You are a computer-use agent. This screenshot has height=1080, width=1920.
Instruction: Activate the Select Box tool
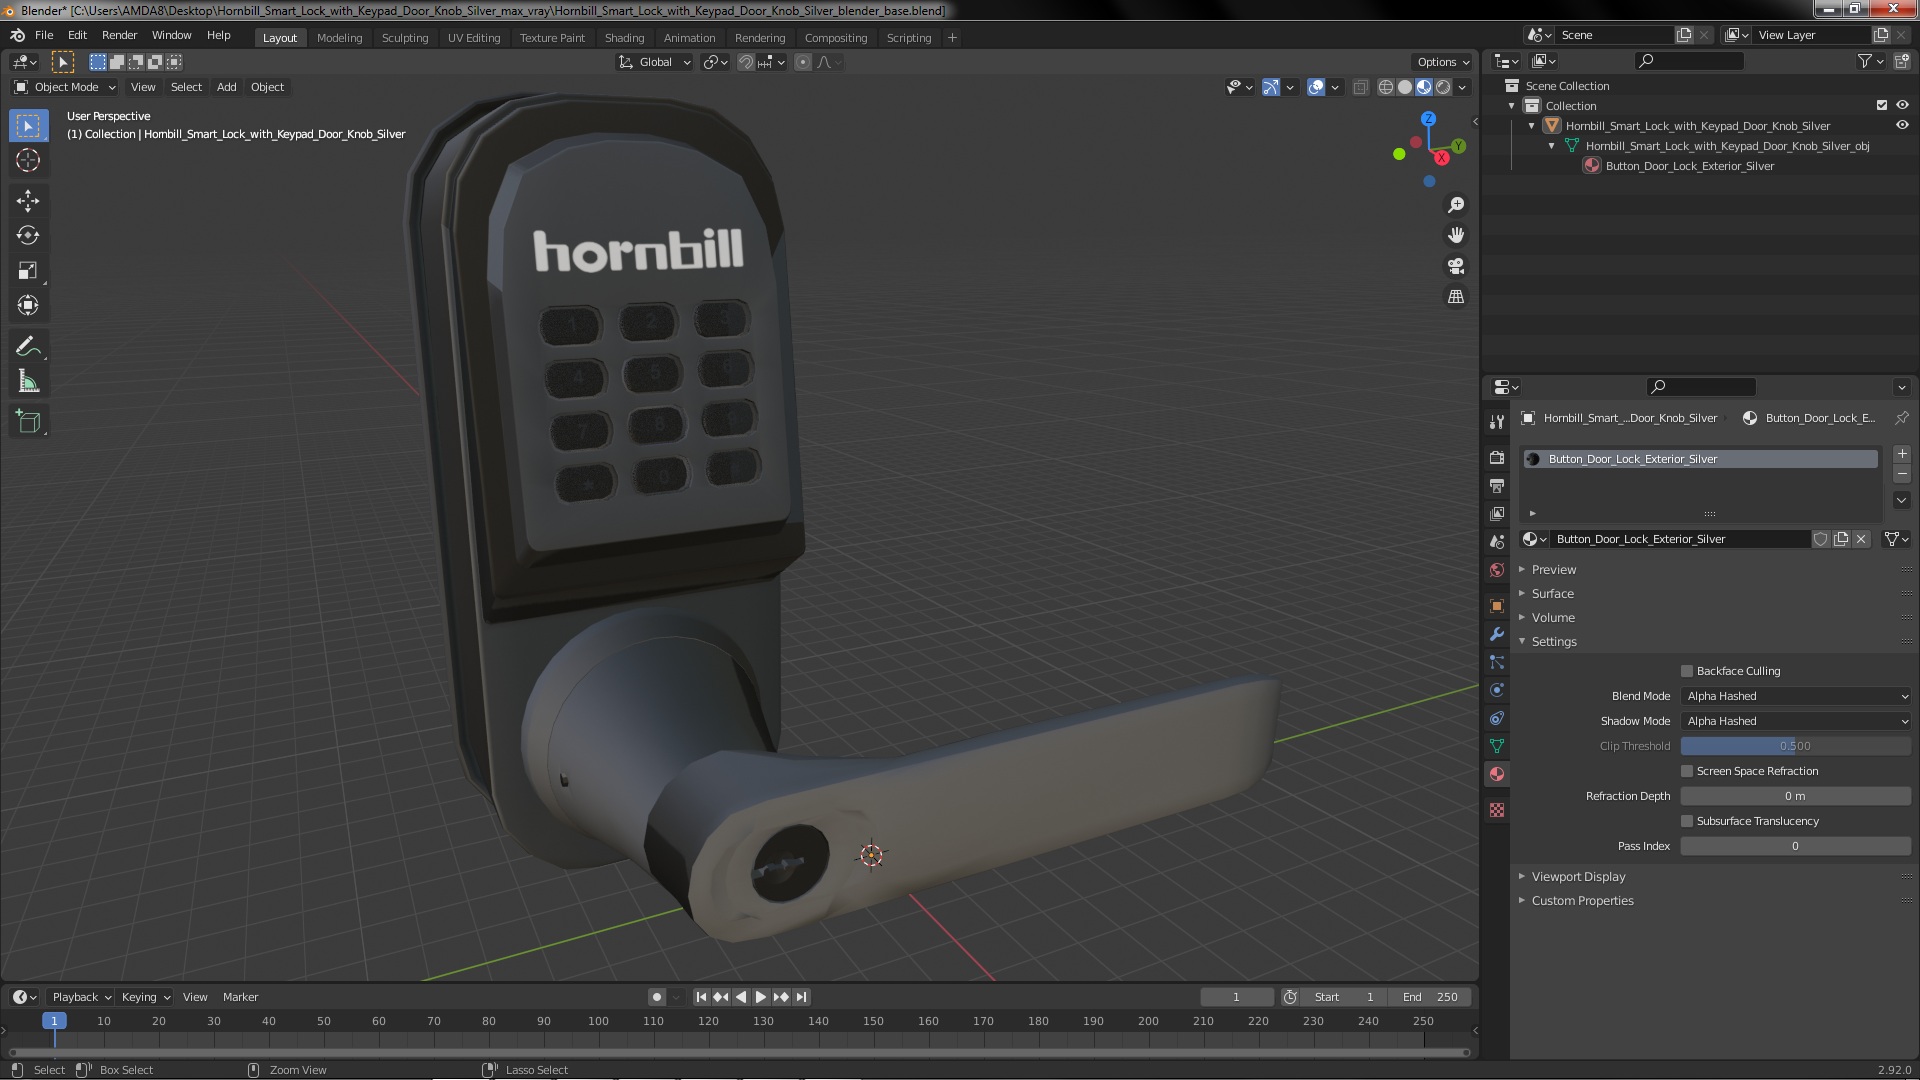[x=28, y=125]
